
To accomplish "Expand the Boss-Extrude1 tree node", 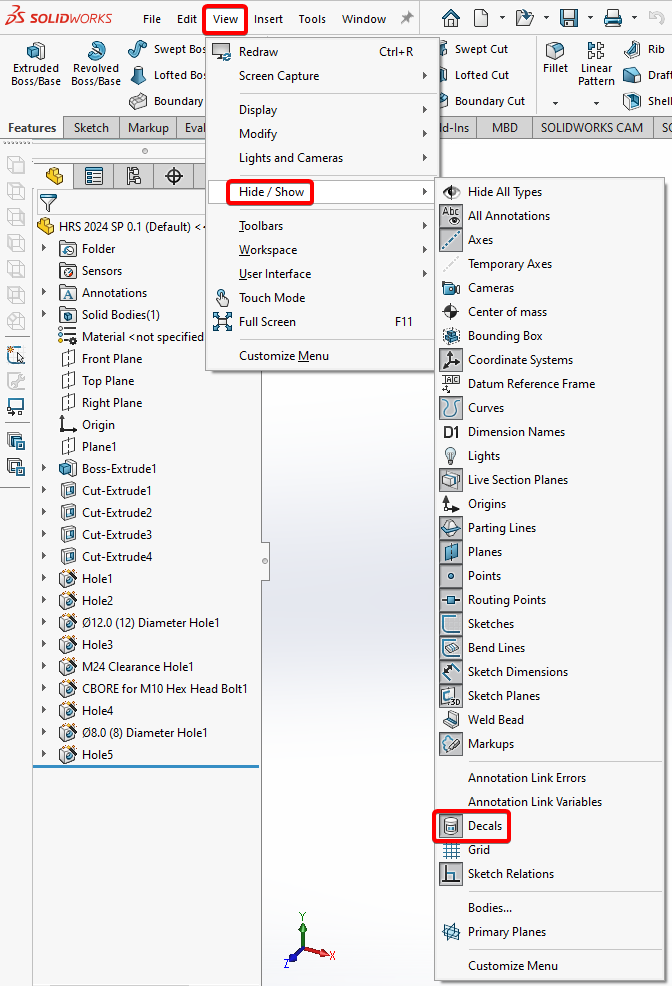I will coord(44,468).
